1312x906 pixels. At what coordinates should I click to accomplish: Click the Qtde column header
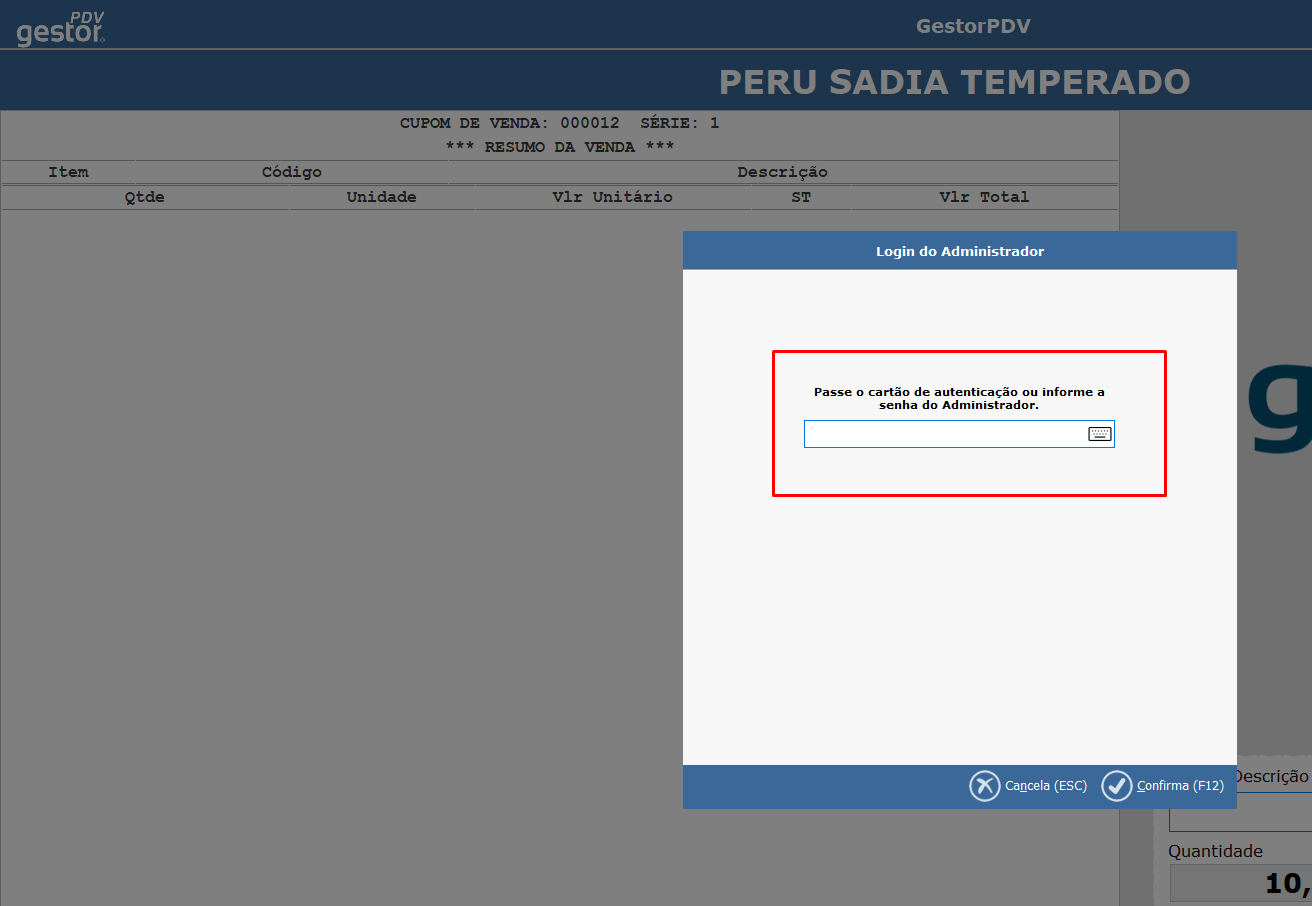[144, 197]
